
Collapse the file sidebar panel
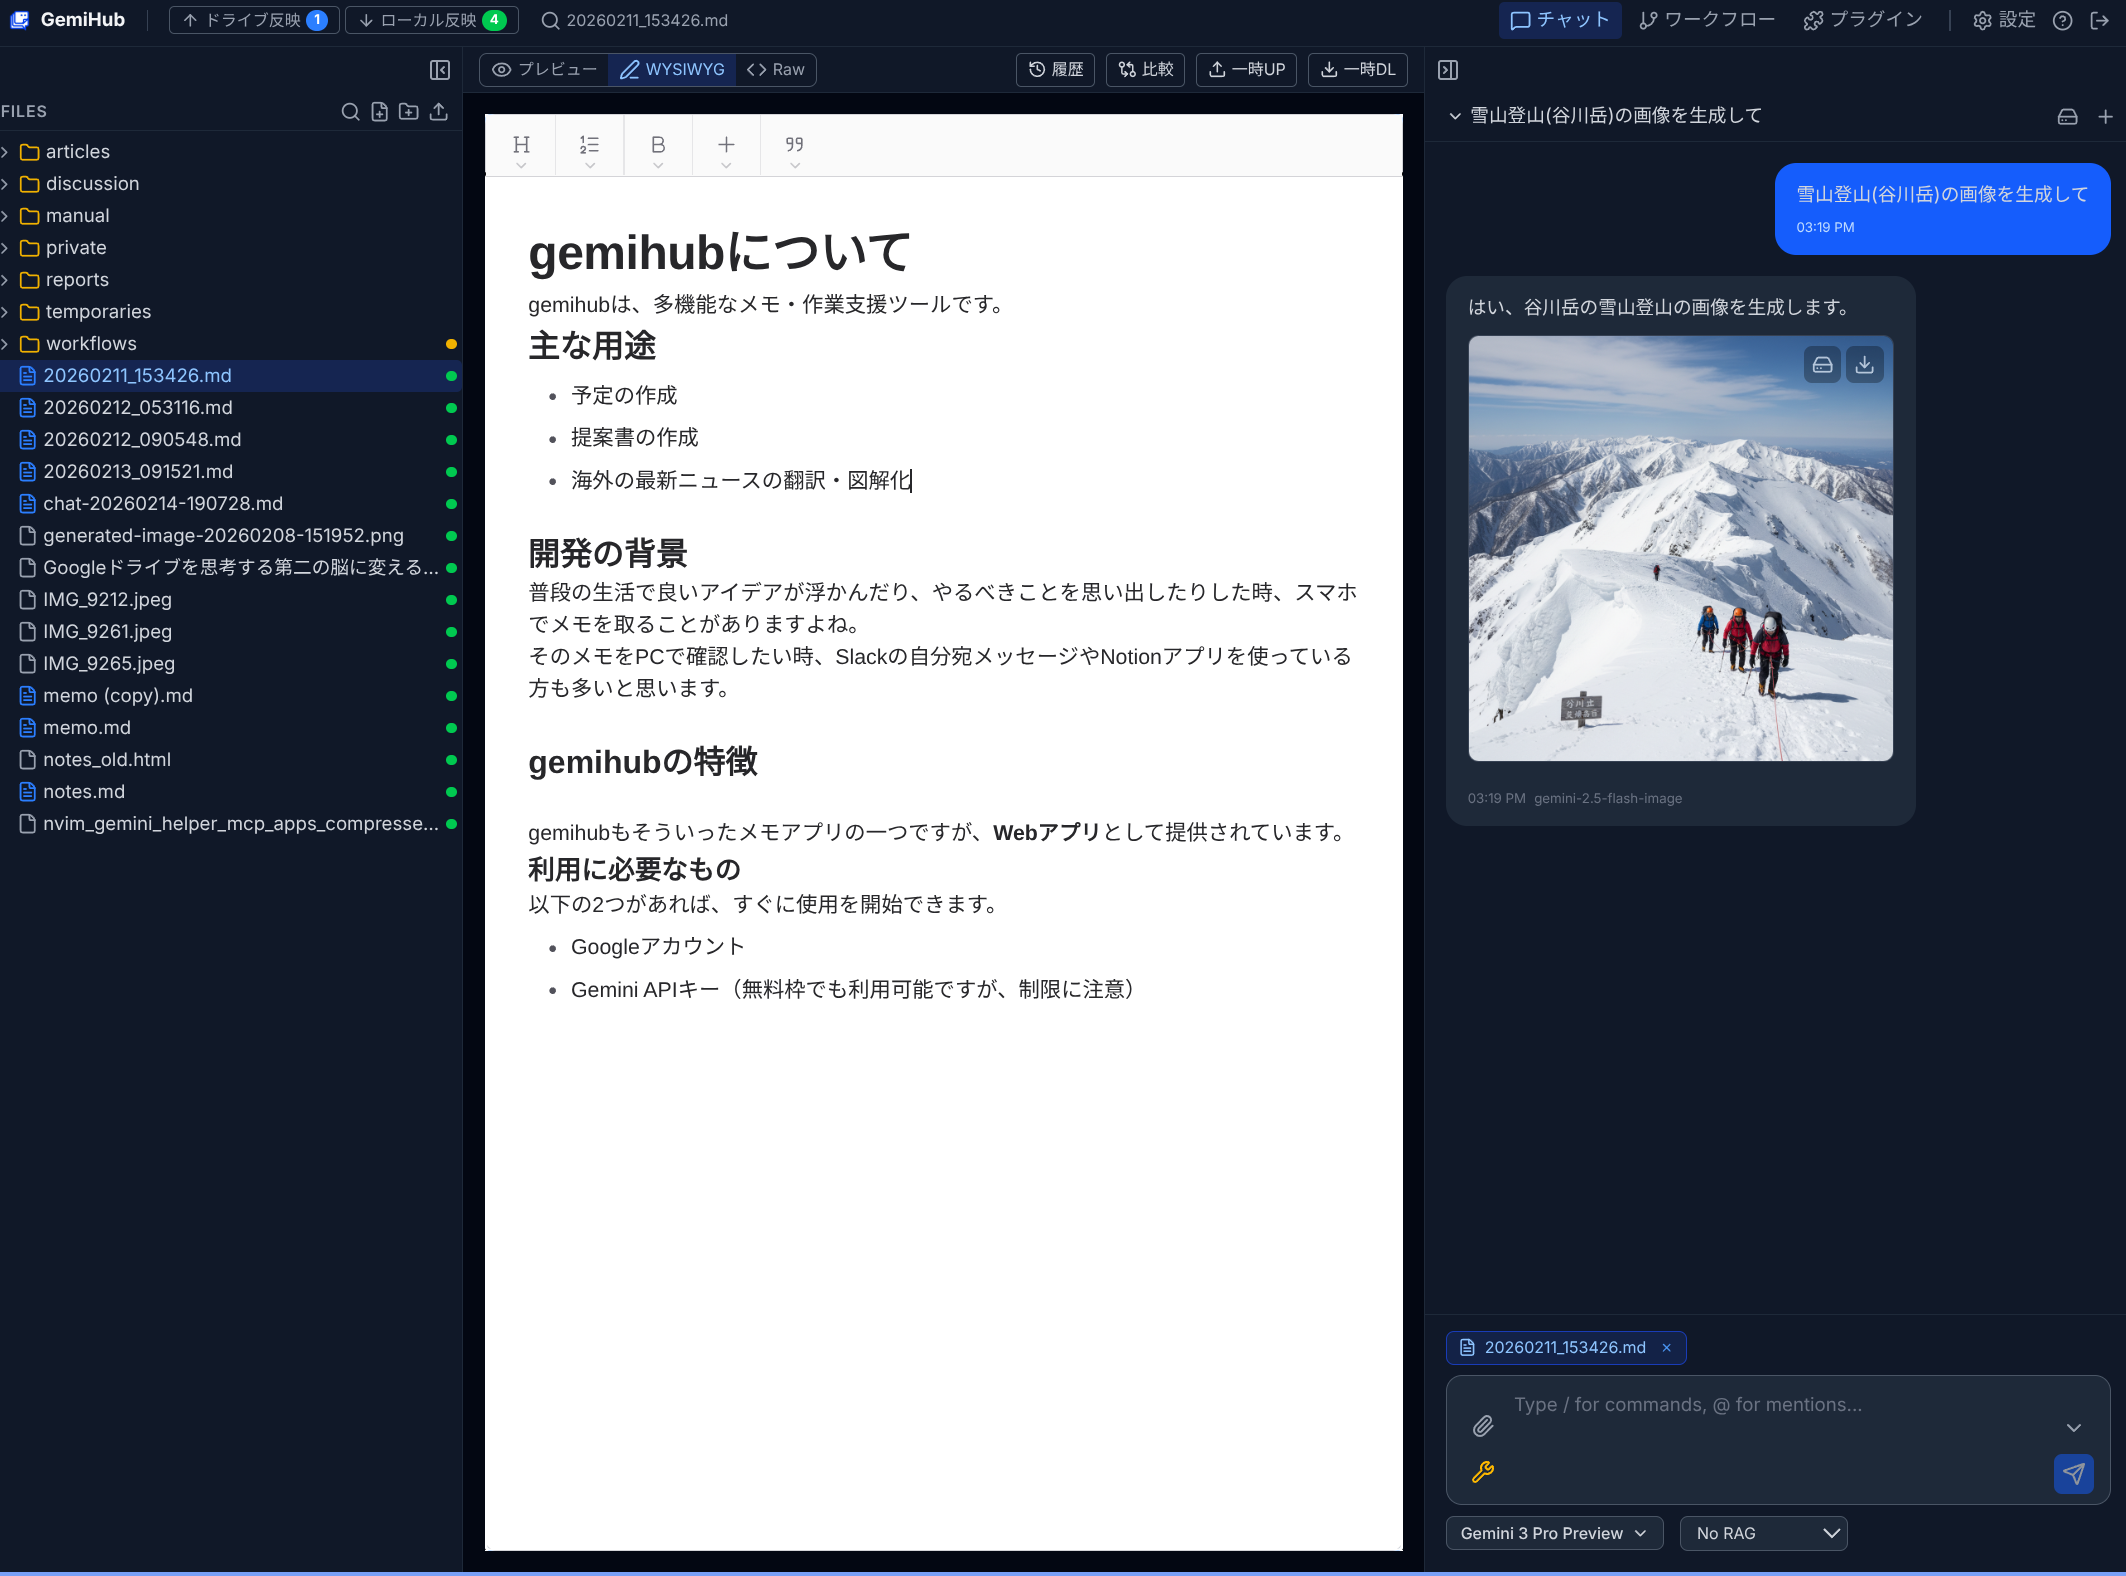point(440,70)
